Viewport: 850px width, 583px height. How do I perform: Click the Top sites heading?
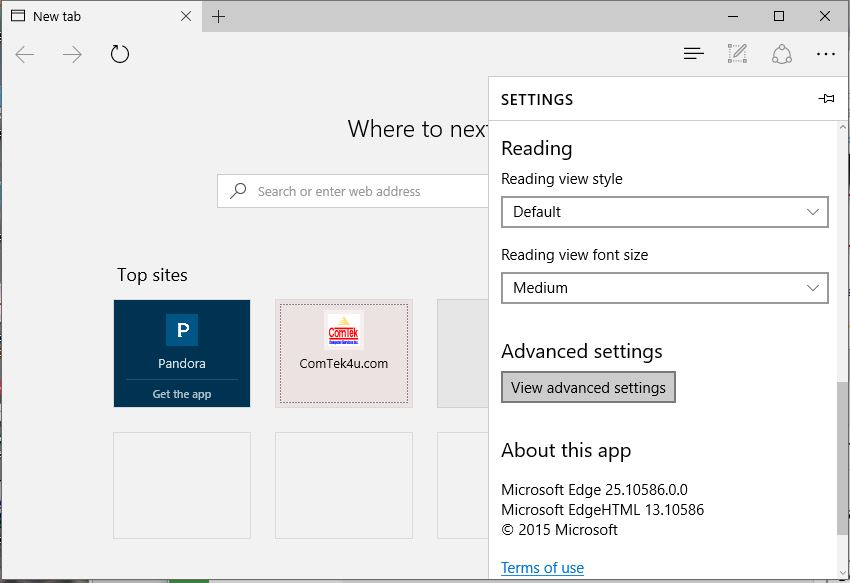pos(152,275)
